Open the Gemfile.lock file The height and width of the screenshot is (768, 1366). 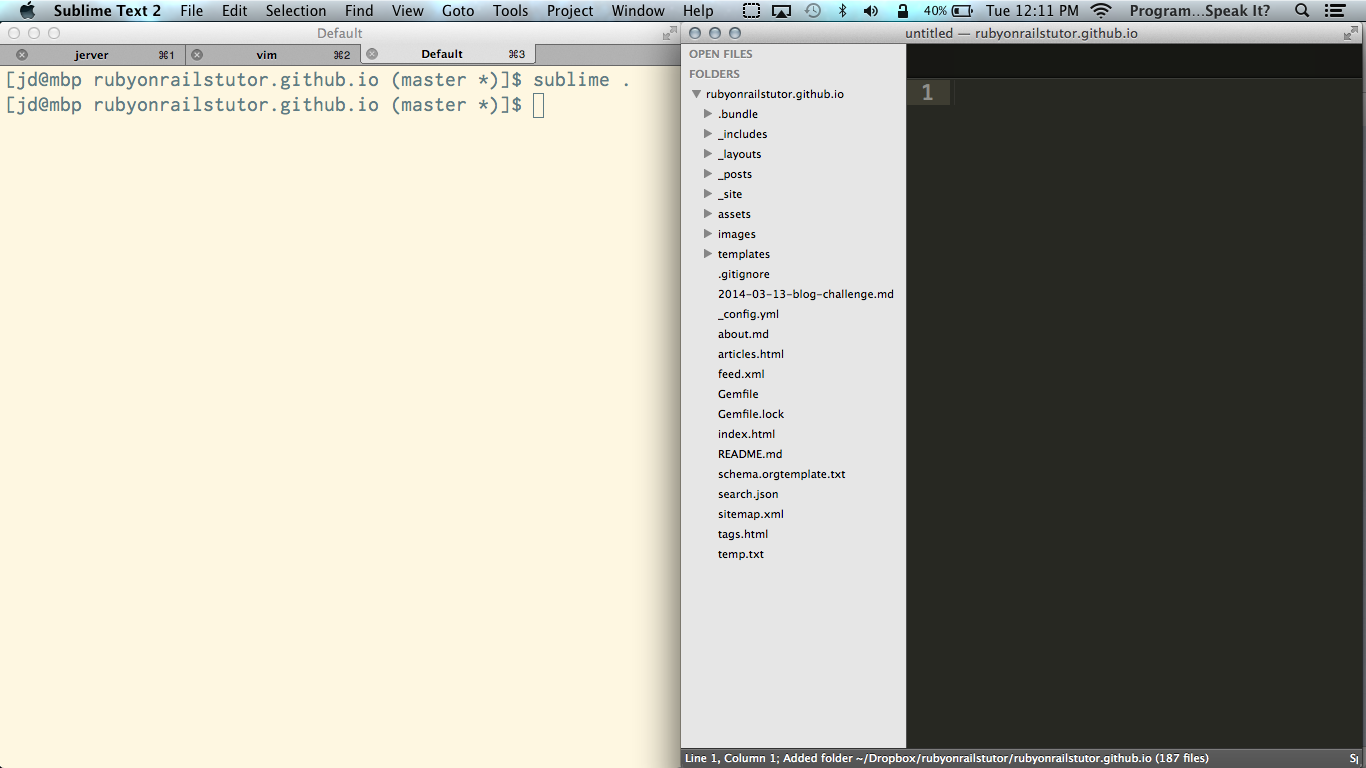click(751, 414)
